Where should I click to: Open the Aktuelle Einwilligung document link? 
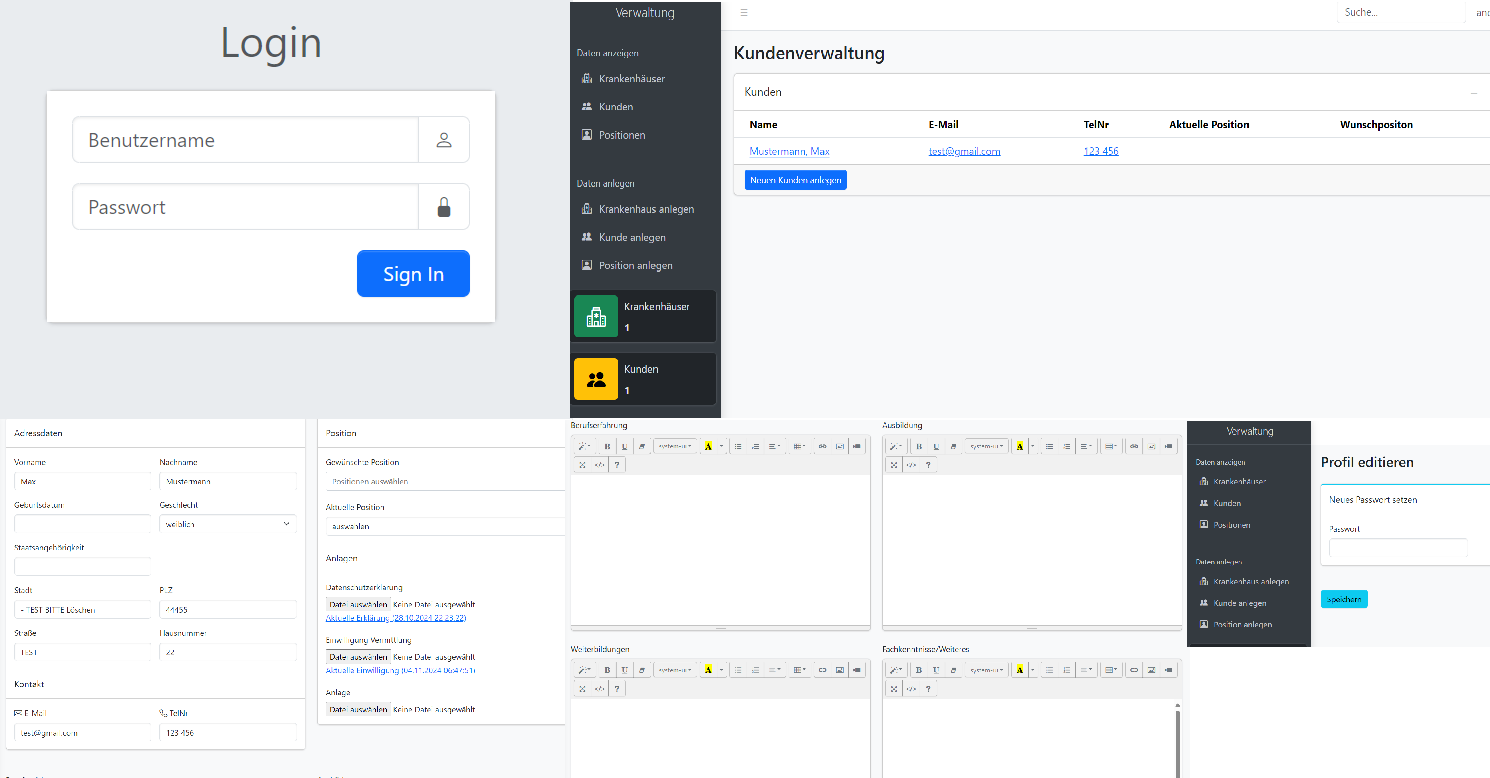pyautogui.click(x=400, y=670)
